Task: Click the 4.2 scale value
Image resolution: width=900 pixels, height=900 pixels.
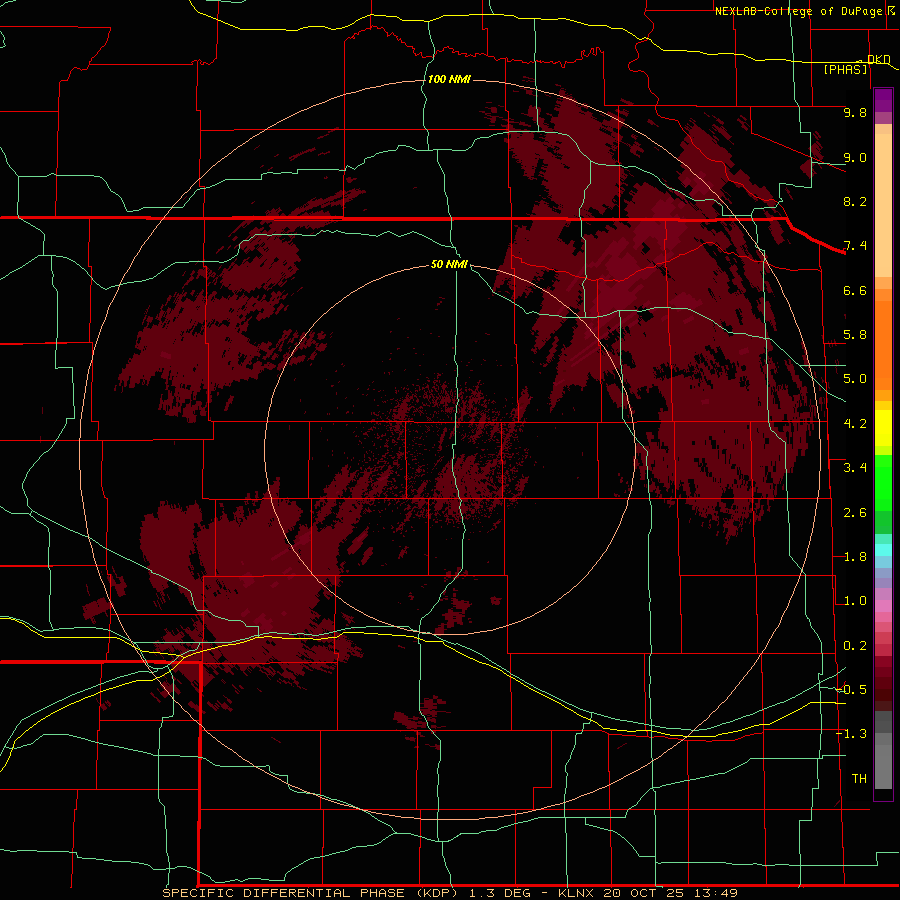Action: (855, 424)
